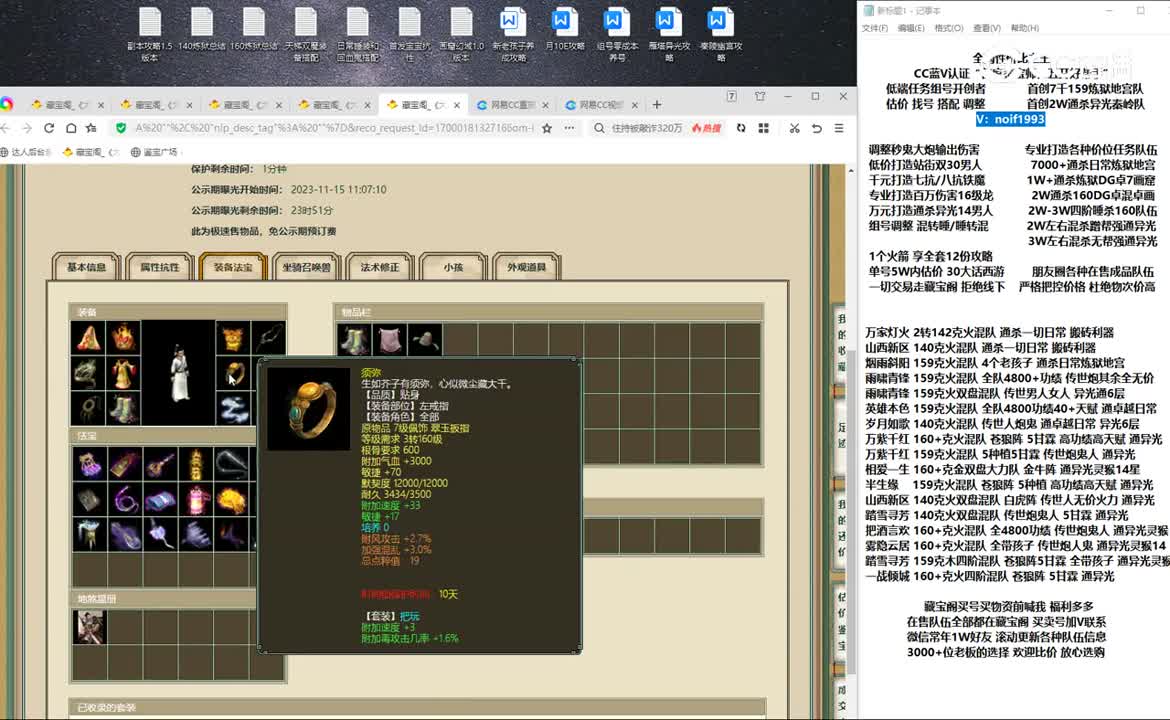Open a new browser tab

point(657,104)
